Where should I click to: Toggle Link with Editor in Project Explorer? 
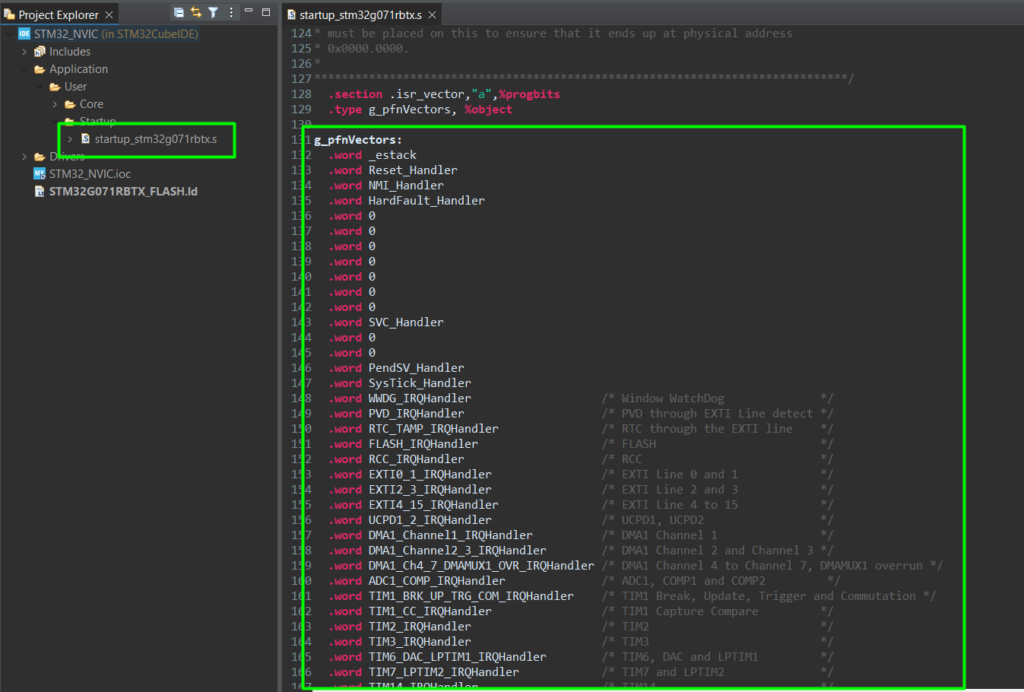[196, 13]
